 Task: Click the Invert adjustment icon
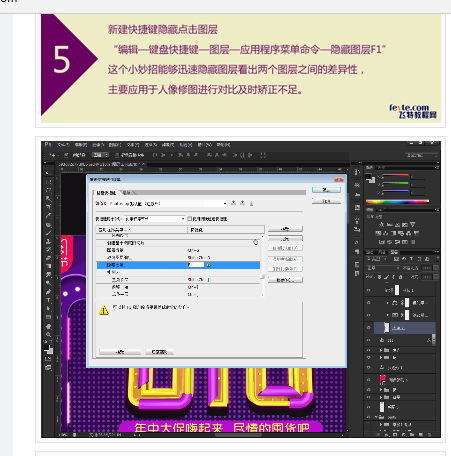tap(381, 242)
